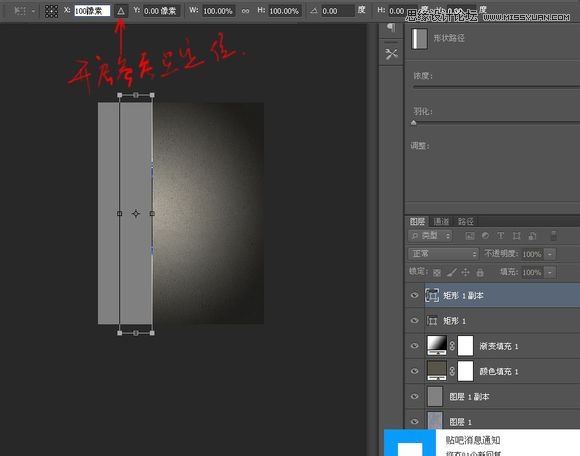This screenshot has height=456, width=580.
Task: Click the X position input field
Action: (x=92, y=11)
